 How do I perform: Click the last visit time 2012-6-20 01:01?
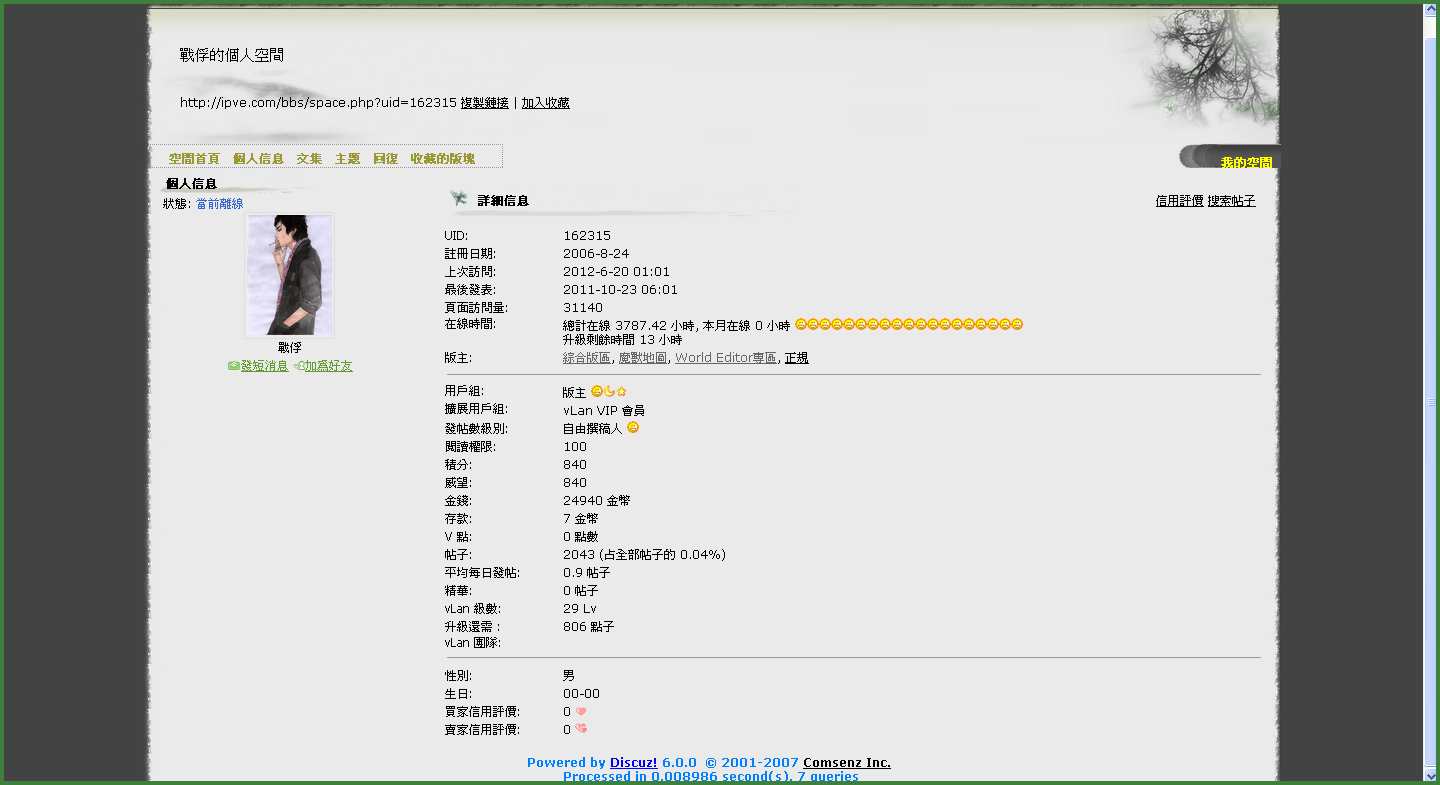(617, 272)
